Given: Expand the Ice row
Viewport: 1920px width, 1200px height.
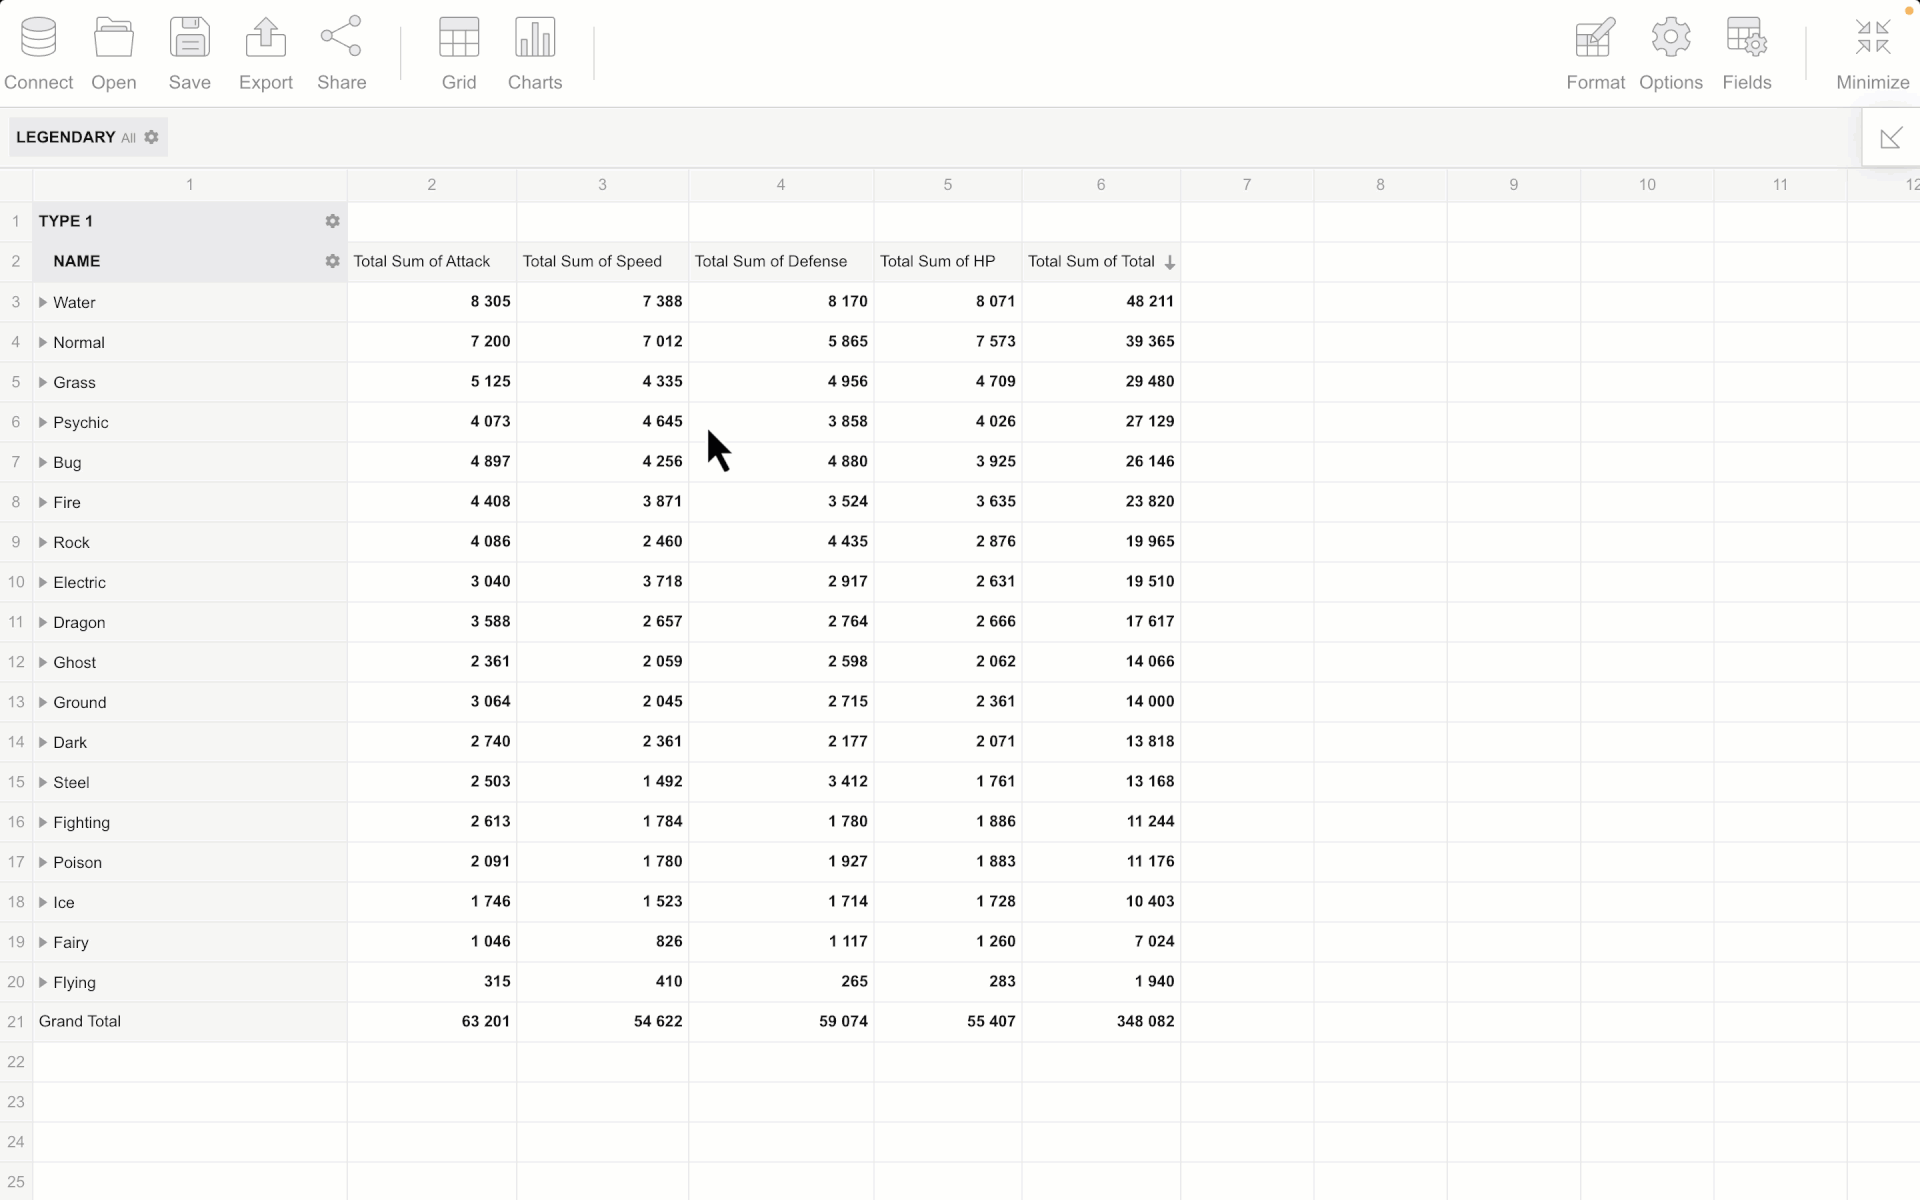Looking at the screenshot, I should pos(43,902).
